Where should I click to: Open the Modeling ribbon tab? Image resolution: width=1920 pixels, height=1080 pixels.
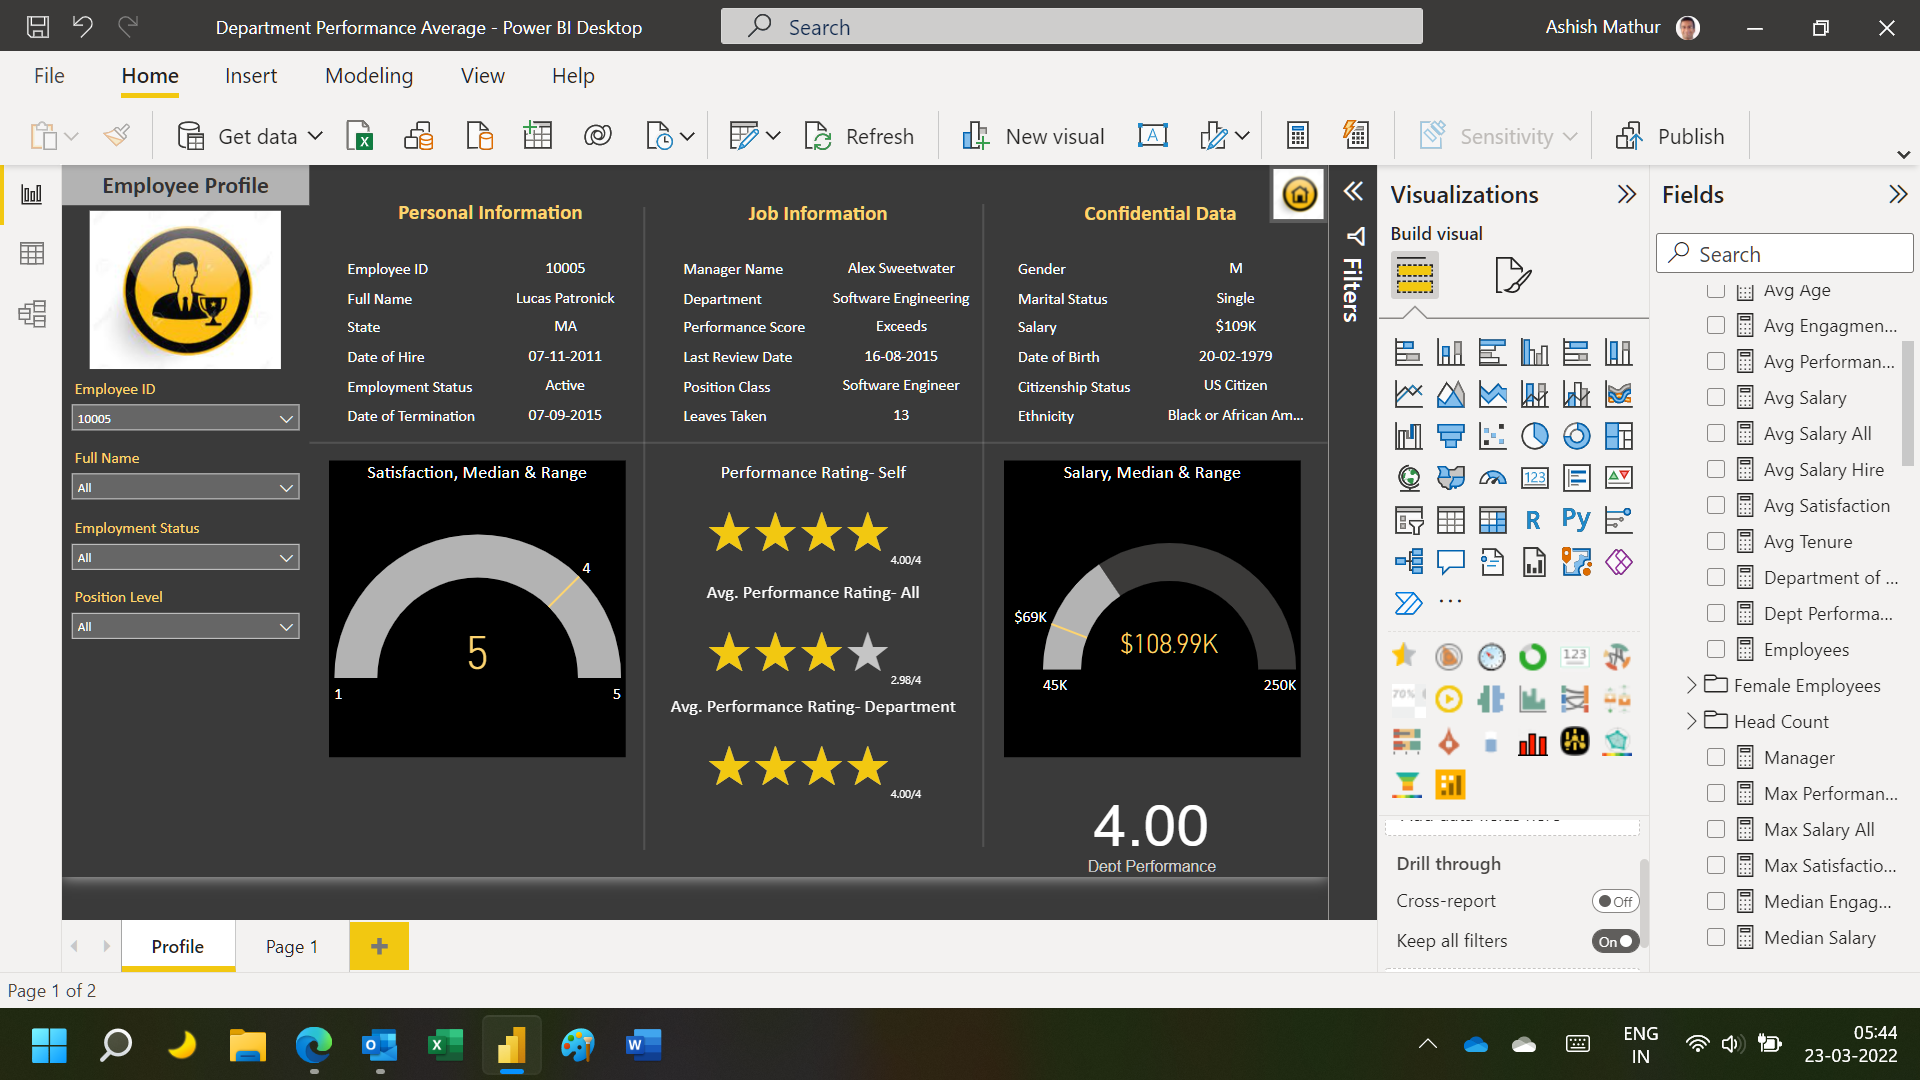point(369,76)
